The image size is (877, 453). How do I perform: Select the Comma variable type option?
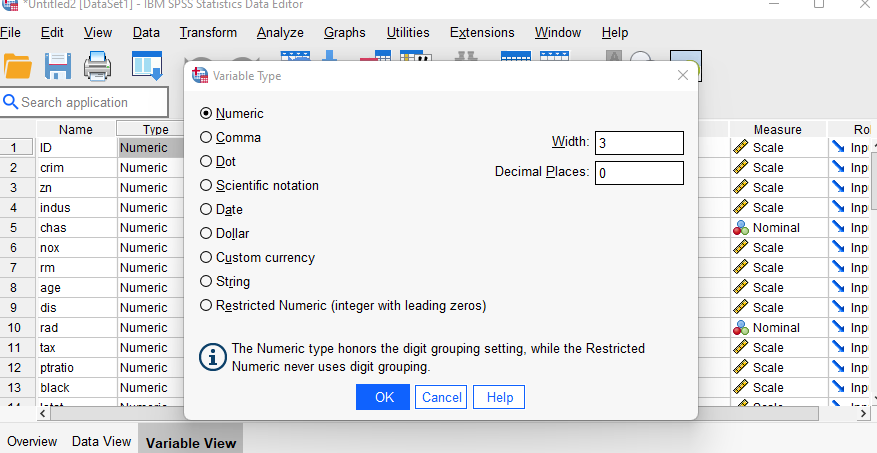coord(207,138)
